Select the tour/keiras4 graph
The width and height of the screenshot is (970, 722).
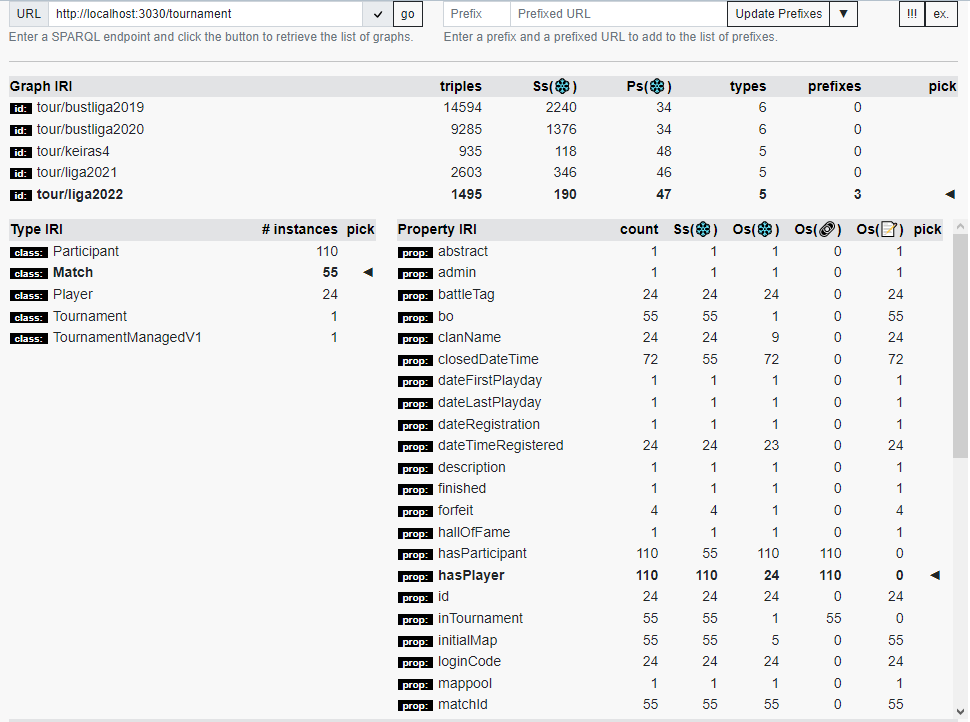[73, 151]
